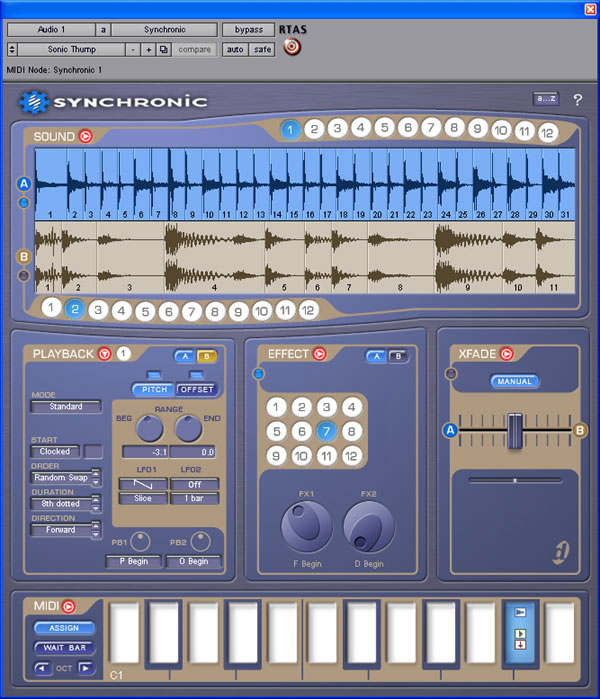Click B endpoint icon on crossfader
The image size is (600, 699).
coord(579,431)
